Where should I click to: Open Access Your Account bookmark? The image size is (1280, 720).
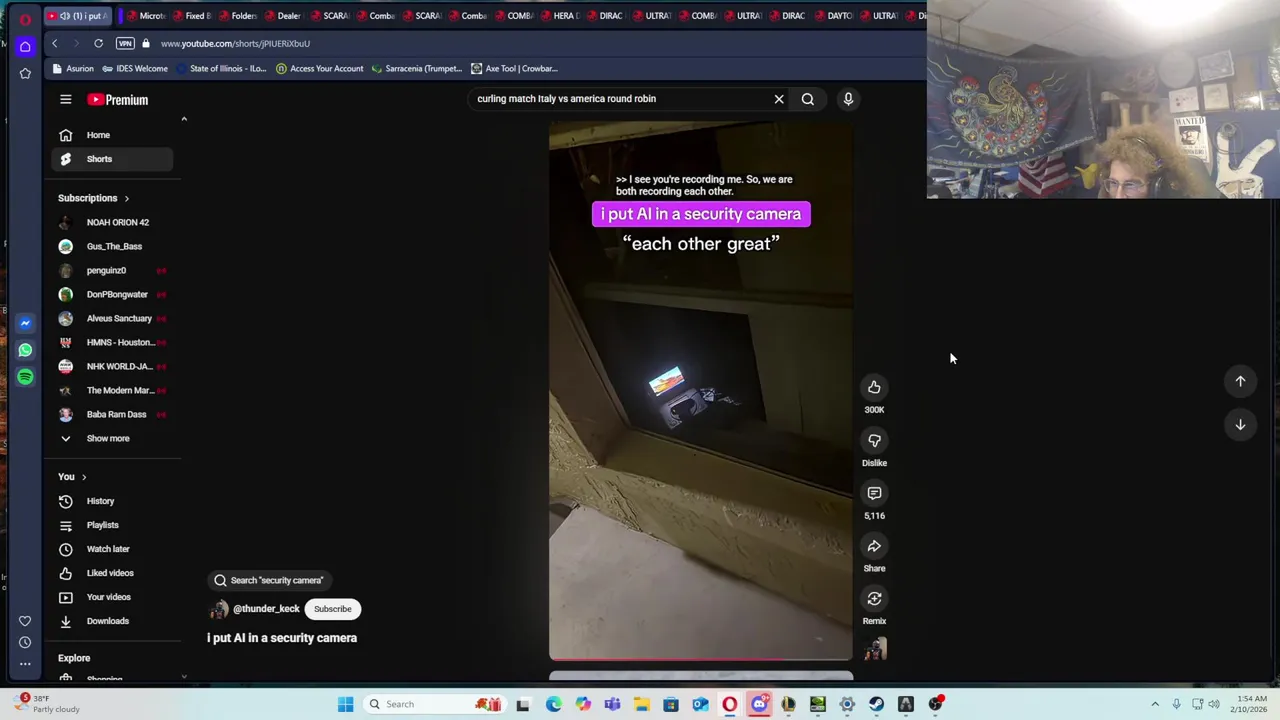[x=319, y=68]
